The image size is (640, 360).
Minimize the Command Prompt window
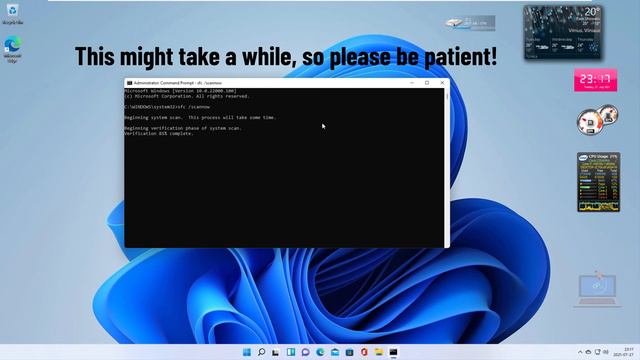tap(412, 83)
